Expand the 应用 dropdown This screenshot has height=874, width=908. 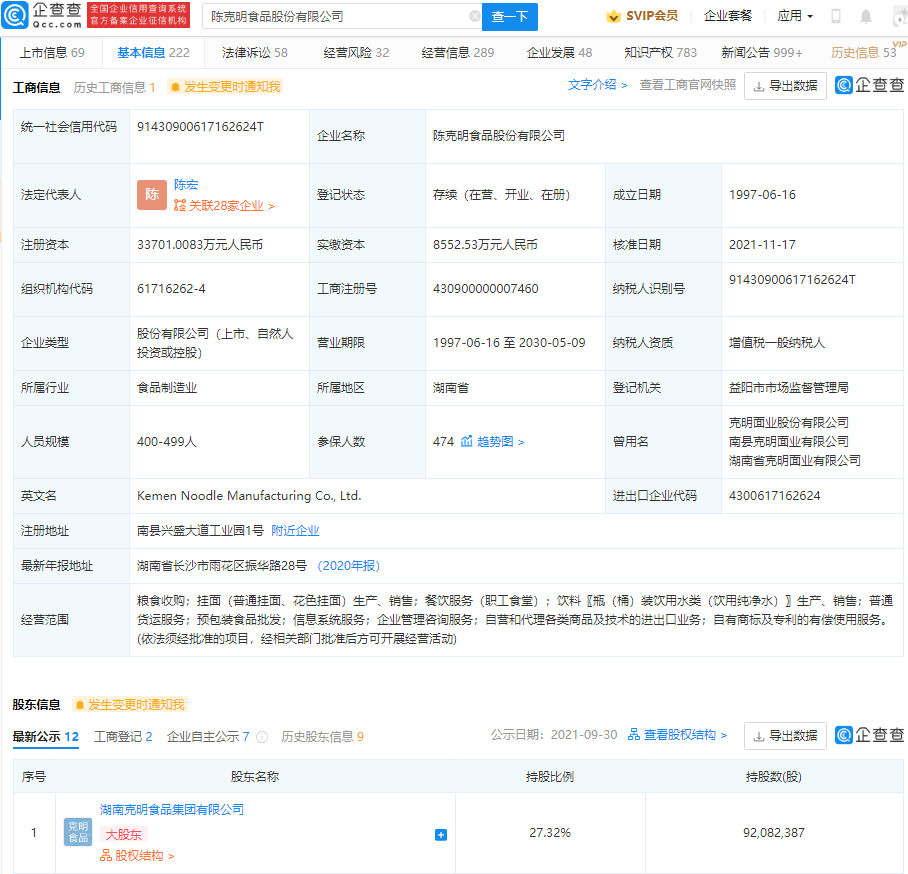click(x=794, y=16)
